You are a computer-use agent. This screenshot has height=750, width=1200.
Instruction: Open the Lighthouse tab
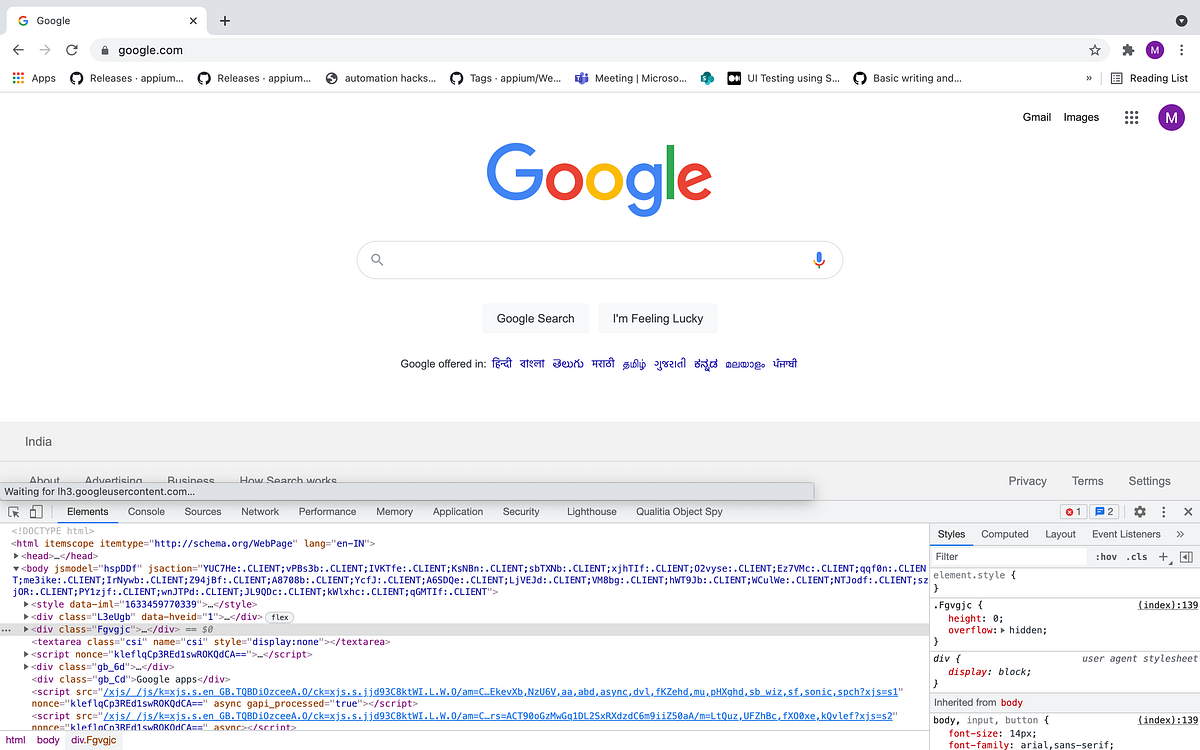click(592, 511)
